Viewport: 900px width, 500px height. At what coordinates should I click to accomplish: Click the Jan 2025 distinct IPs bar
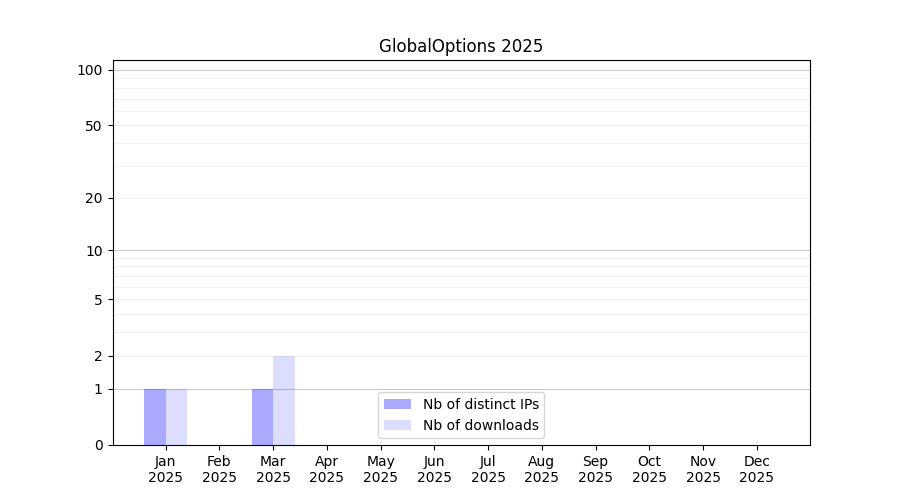click(x=155, y=417)
